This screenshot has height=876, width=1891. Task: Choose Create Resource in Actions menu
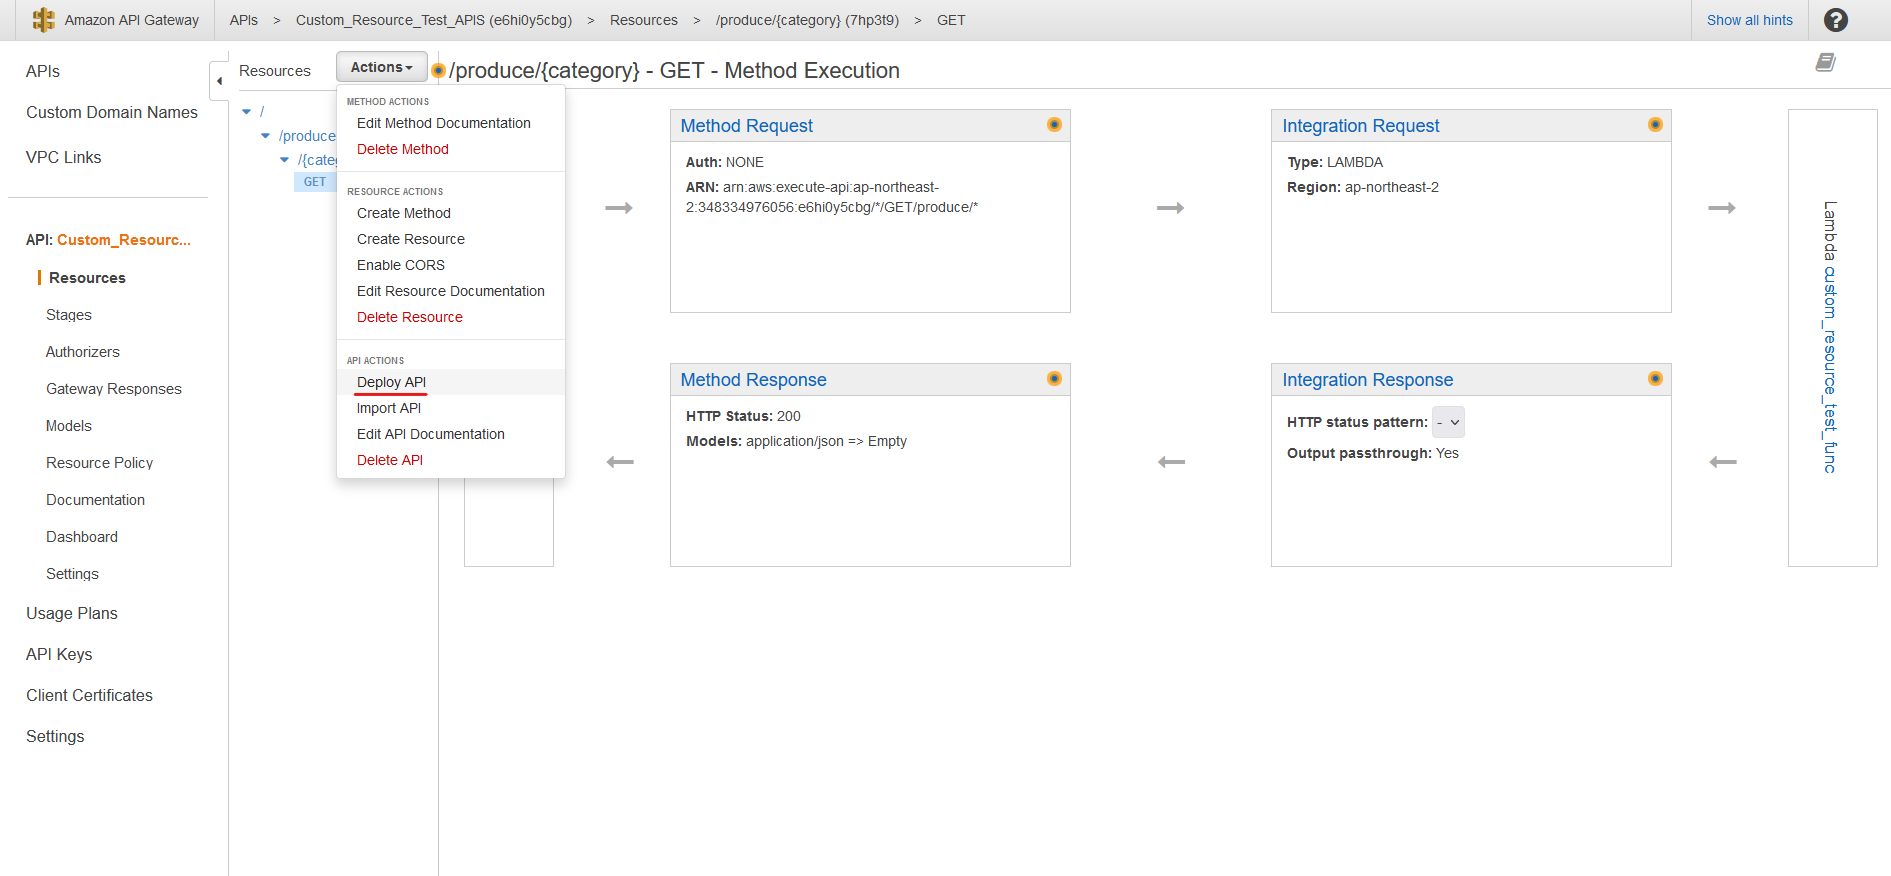tap(411, 239)
